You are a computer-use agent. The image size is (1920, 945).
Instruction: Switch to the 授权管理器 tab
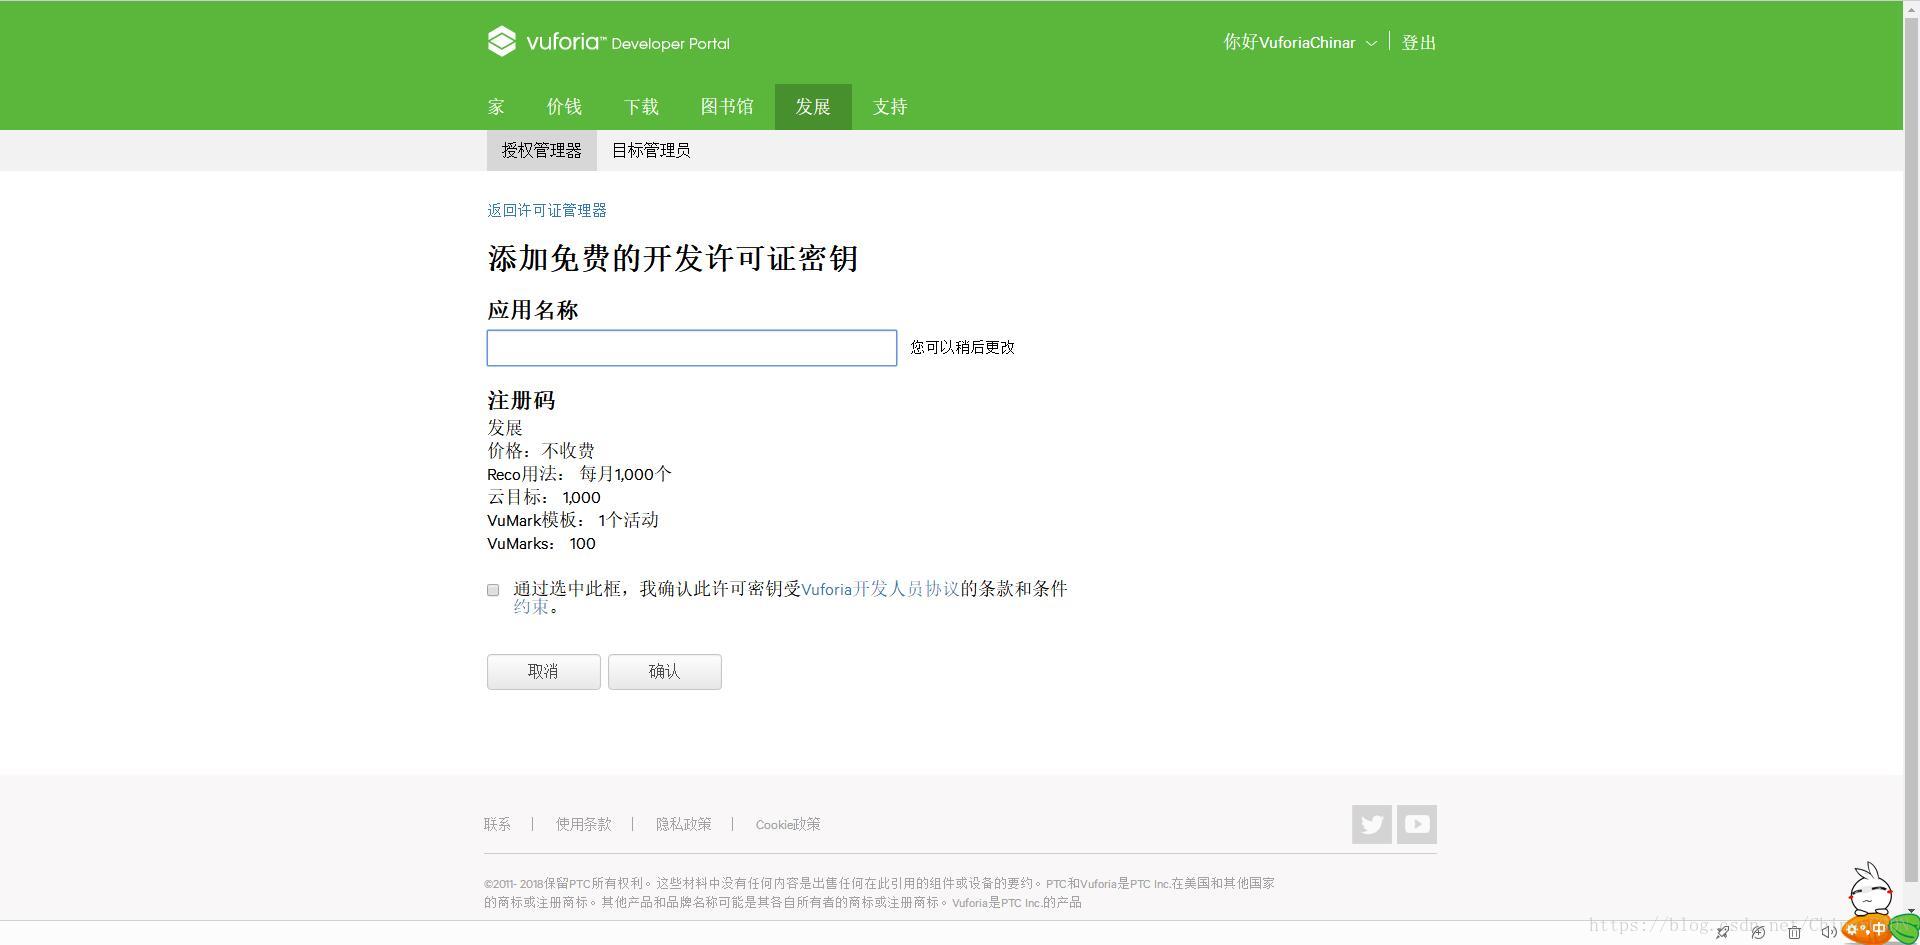[x=542, y=150]
